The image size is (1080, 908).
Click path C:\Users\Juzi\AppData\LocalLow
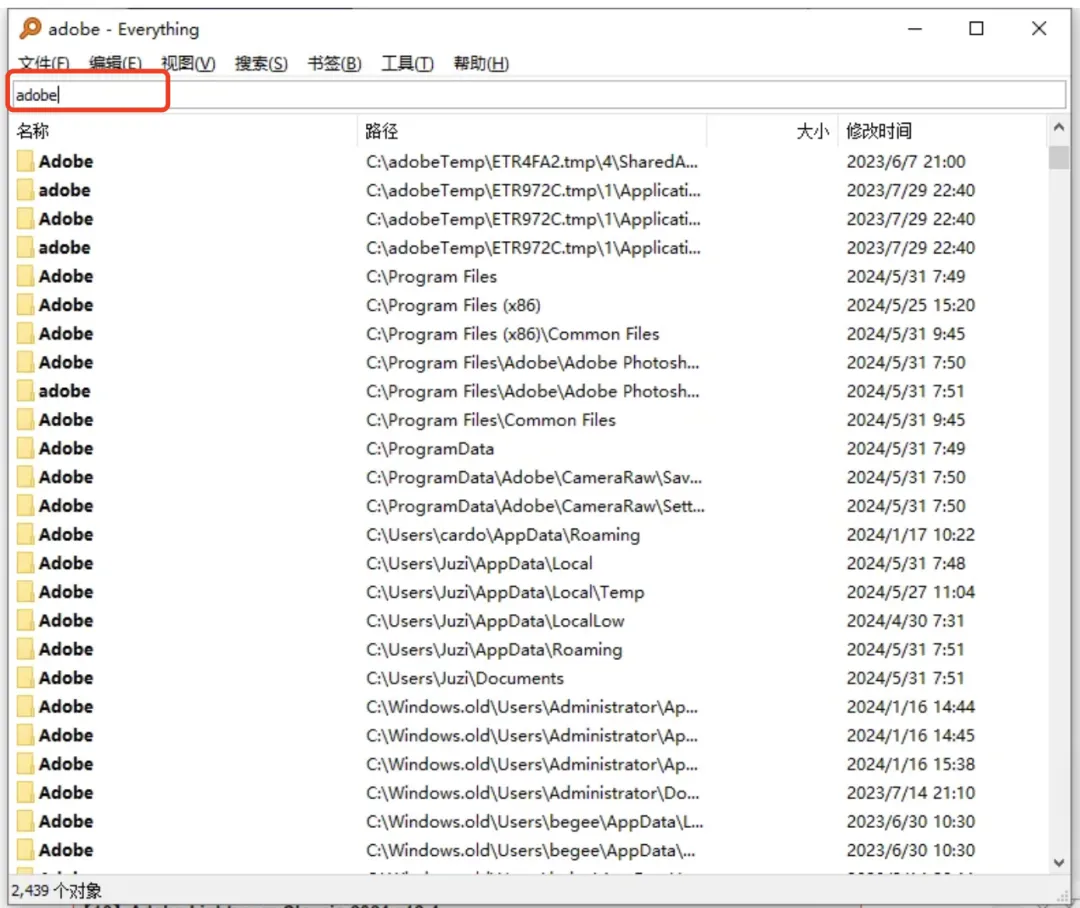tap(495, 621)
